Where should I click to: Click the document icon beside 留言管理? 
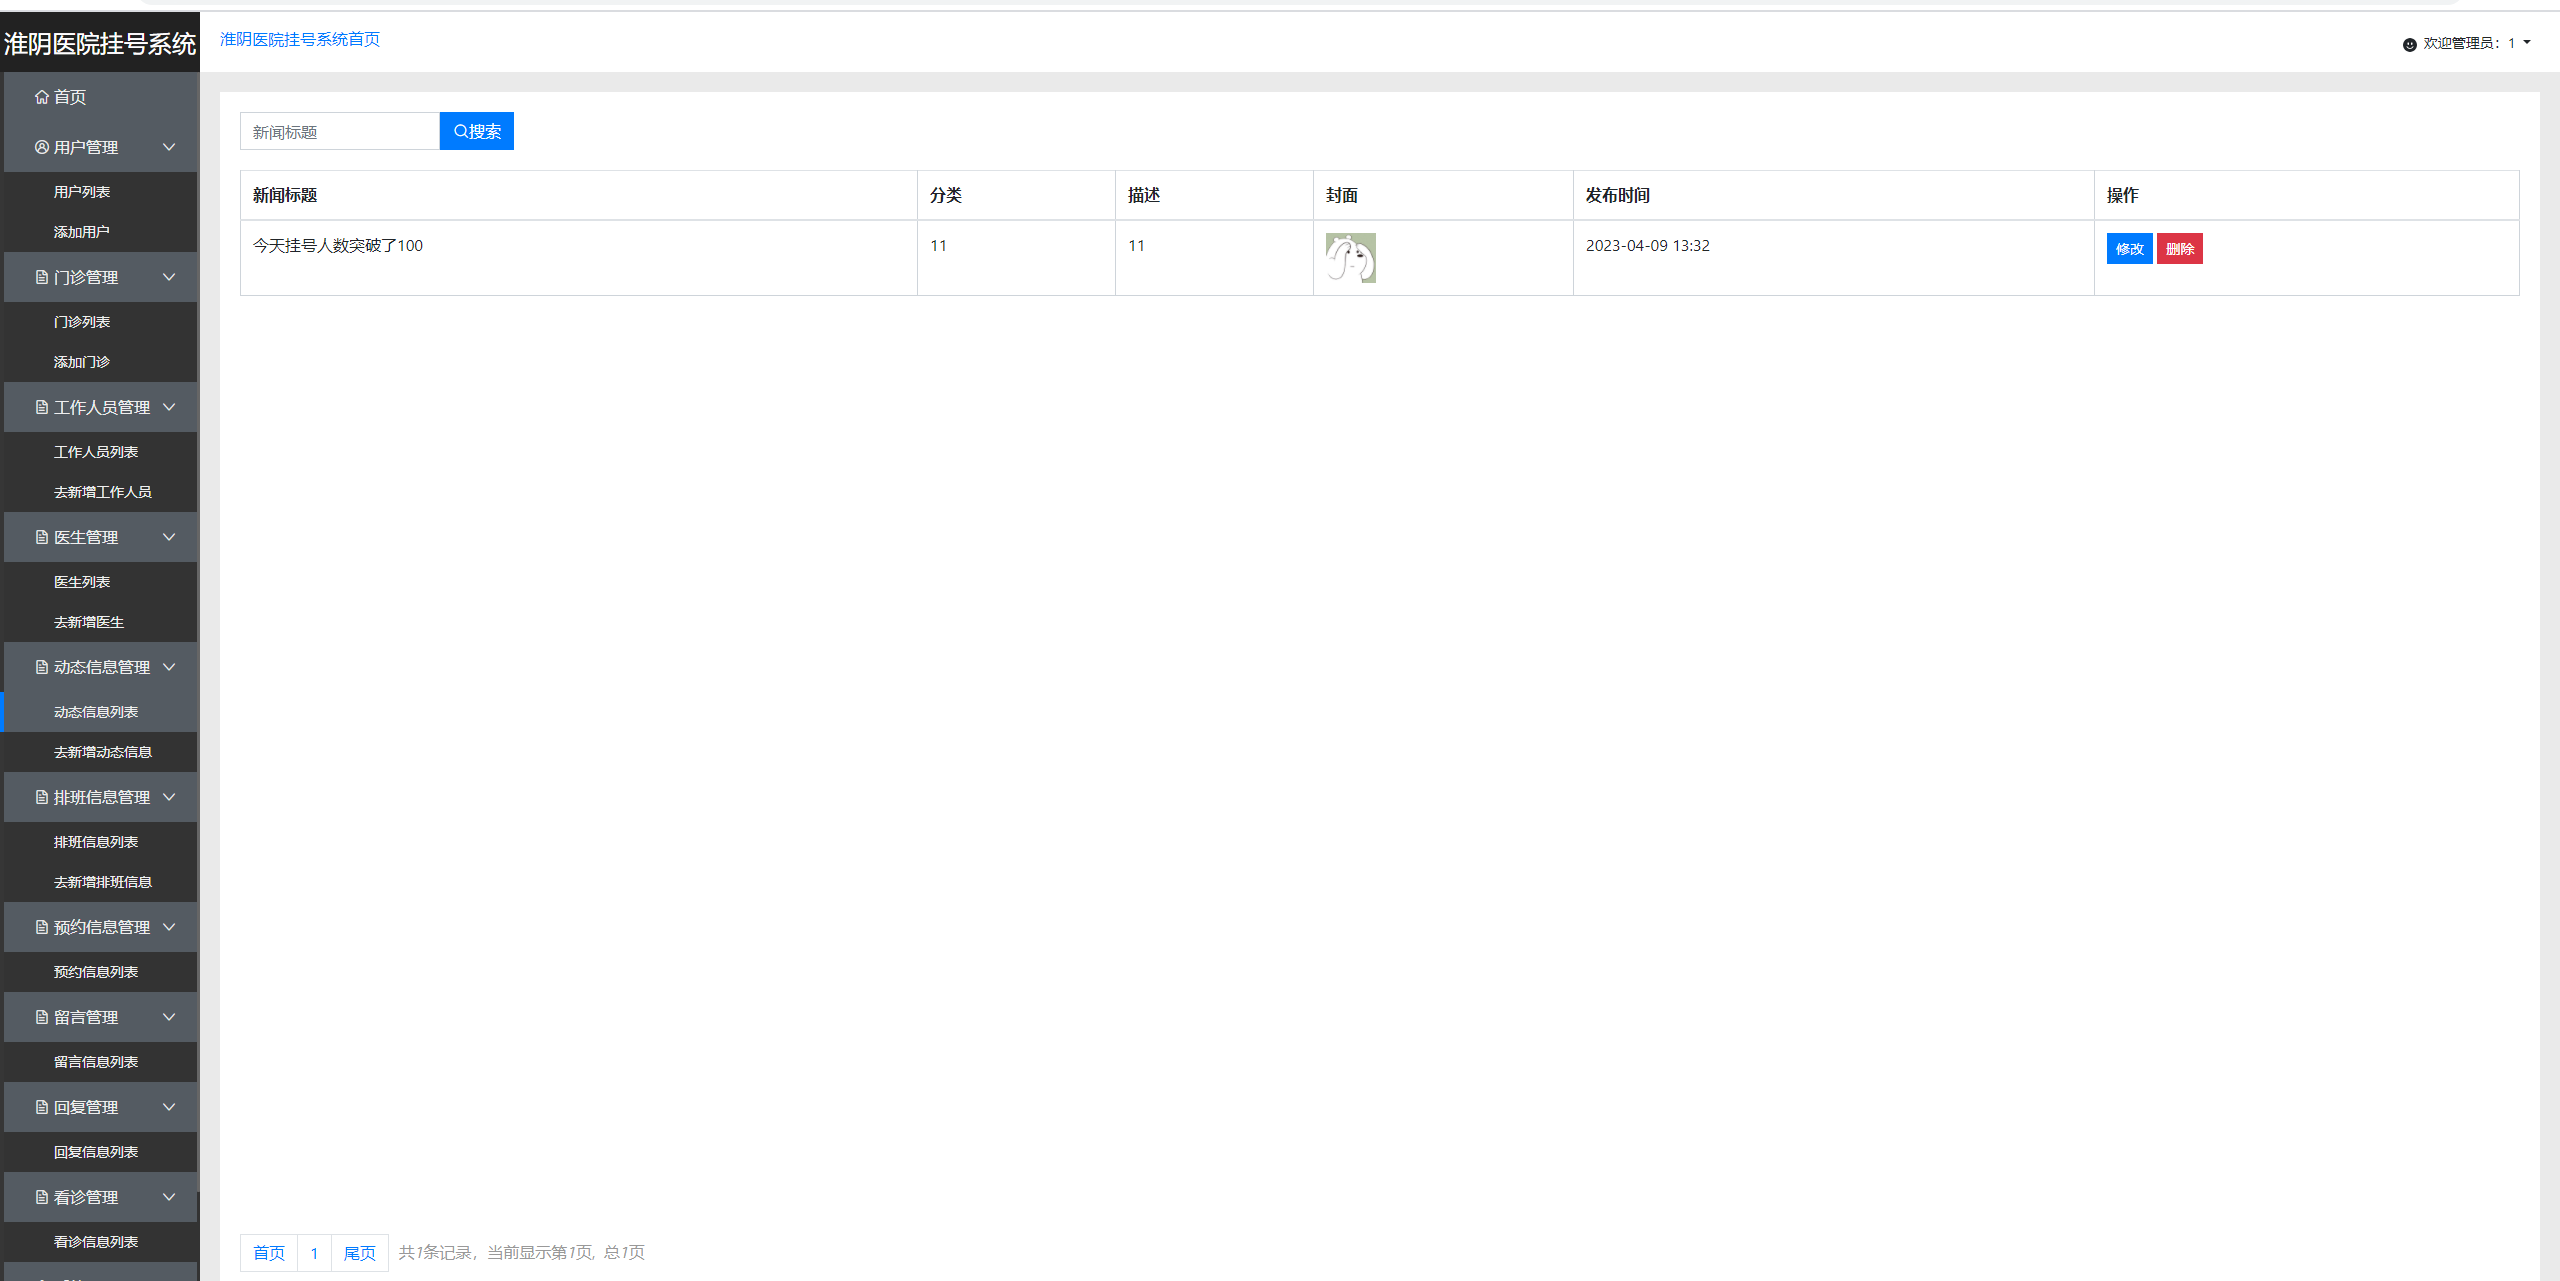click(41, 1017)
